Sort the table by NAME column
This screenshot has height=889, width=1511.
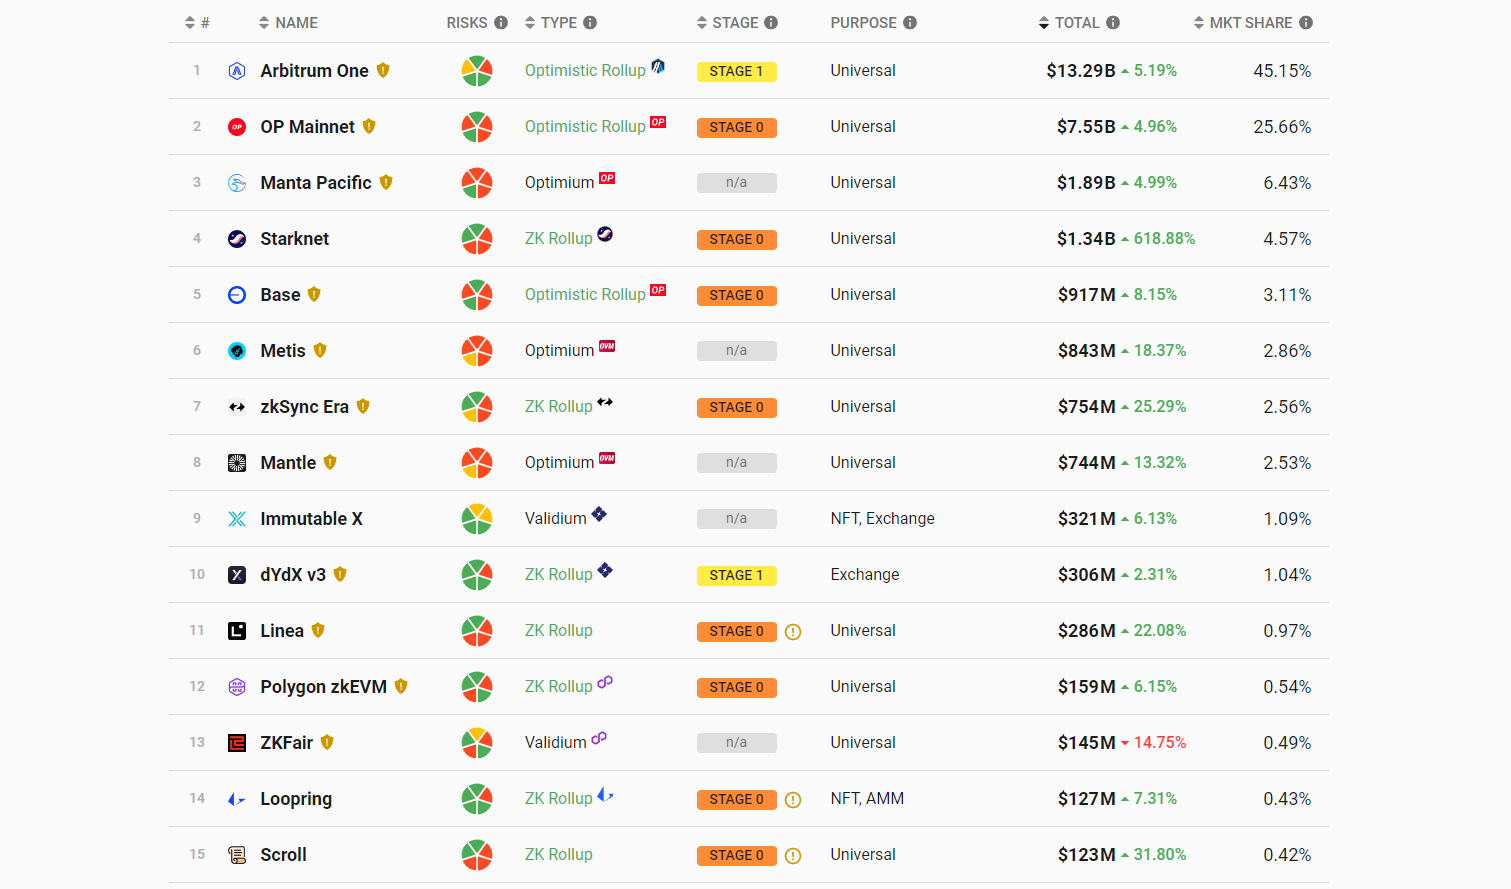tap(288, 23)
